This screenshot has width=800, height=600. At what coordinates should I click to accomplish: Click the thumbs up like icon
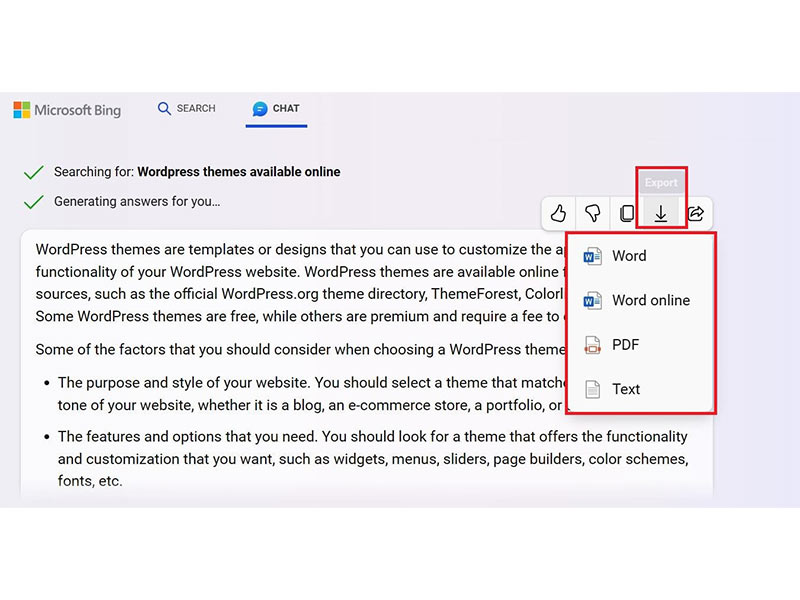click(x=558, y=213)
